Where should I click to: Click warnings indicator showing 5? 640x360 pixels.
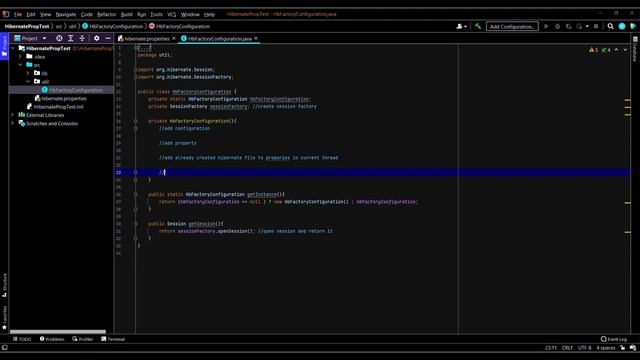pyautogui.click(x=593, y=50)
